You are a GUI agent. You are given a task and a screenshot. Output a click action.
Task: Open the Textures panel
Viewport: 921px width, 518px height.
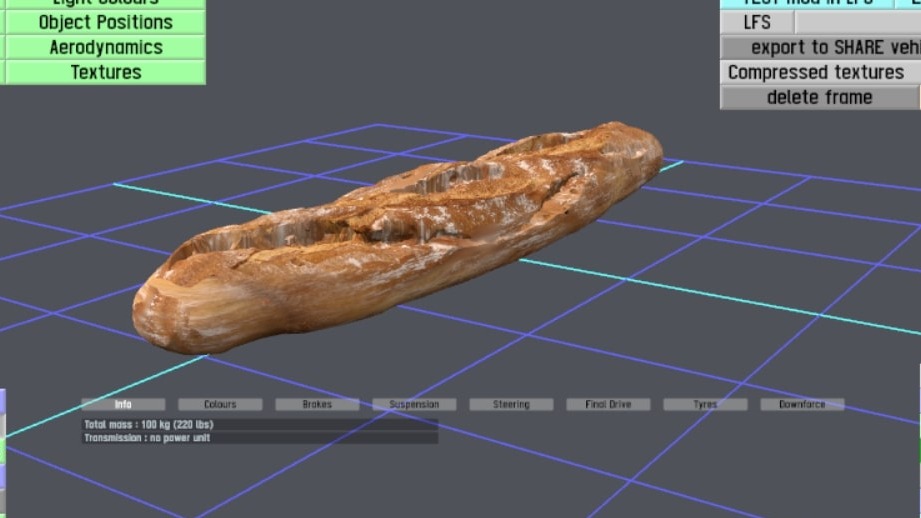[106, 72]
